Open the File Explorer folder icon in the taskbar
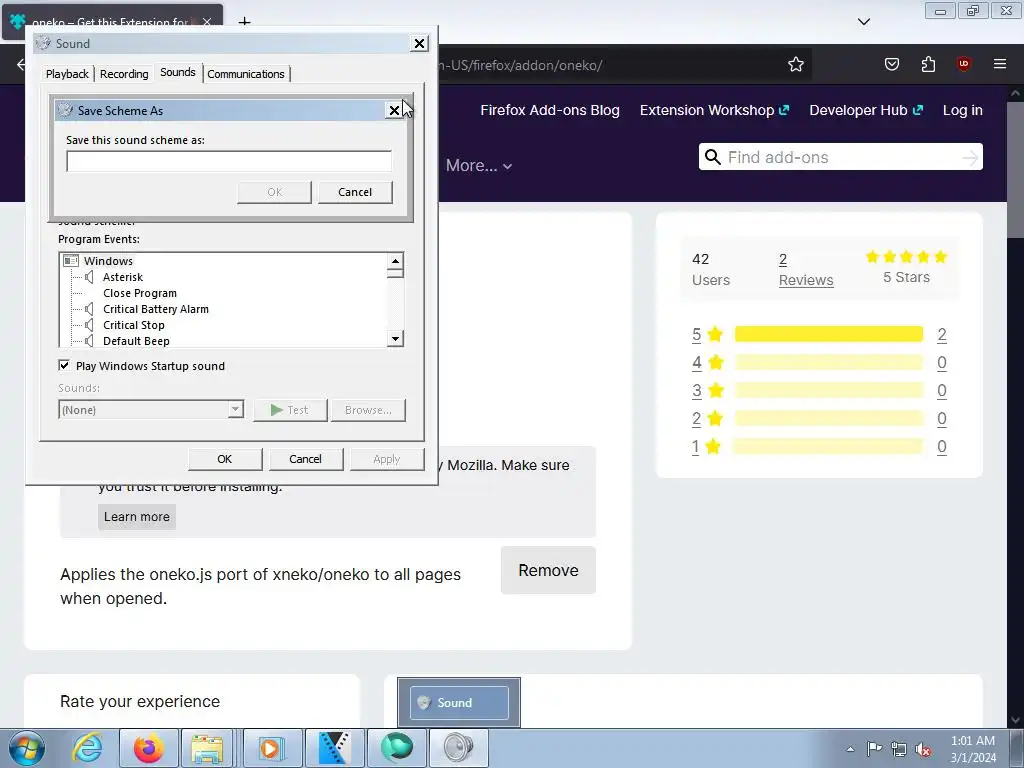Screen dimensions: 1024x768 (208, 748)
